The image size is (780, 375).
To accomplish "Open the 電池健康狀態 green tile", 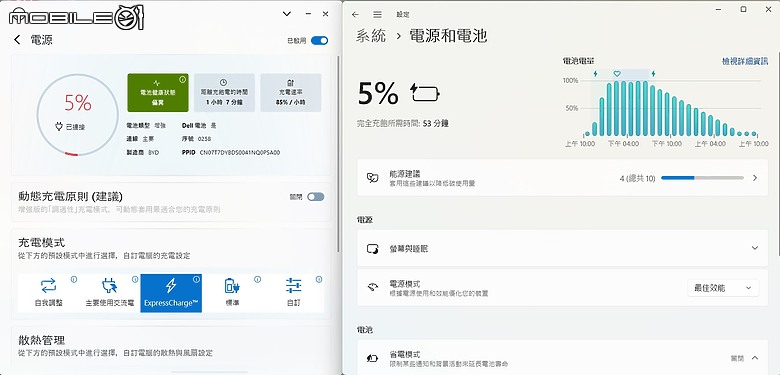I will [158, 93].
